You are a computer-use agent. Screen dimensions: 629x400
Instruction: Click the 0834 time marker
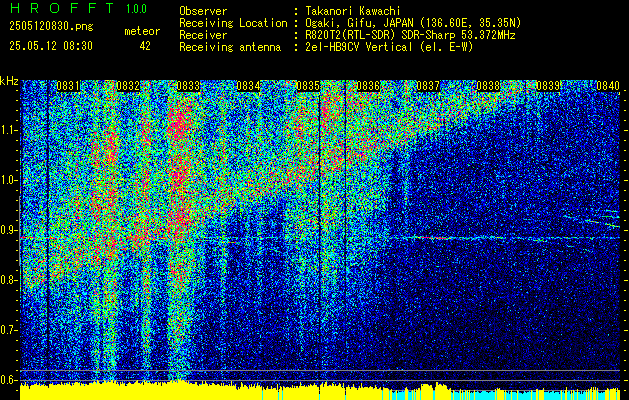click(248, 86)
